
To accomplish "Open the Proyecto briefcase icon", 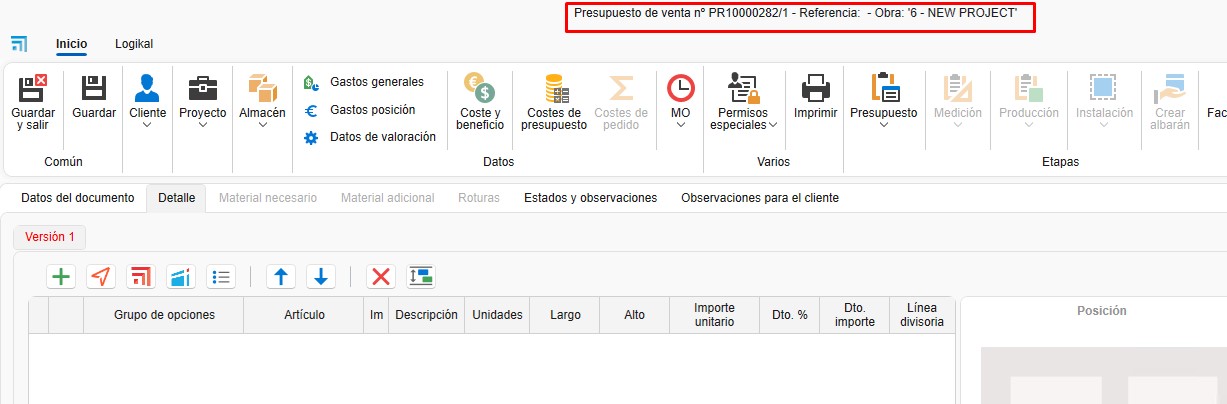I will click(203, 88).
